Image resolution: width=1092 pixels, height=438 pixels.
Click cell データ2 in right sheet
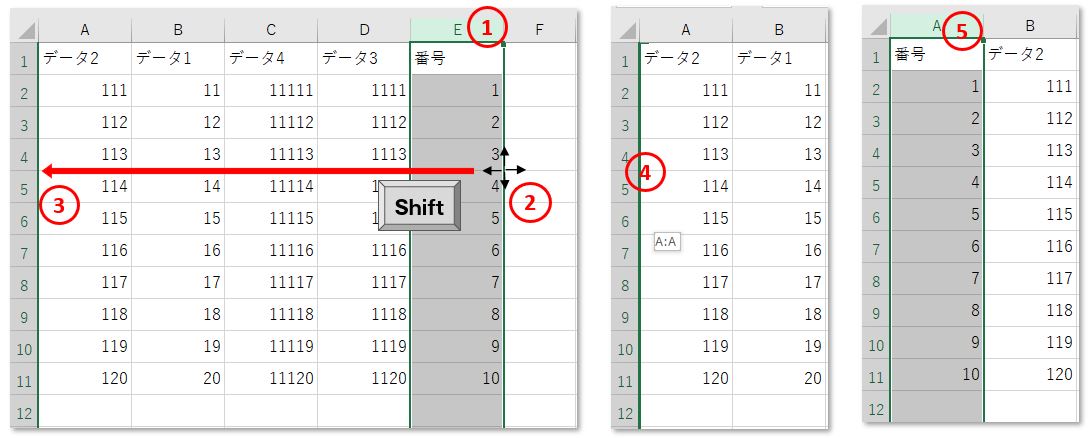[x=1030, y=54]
